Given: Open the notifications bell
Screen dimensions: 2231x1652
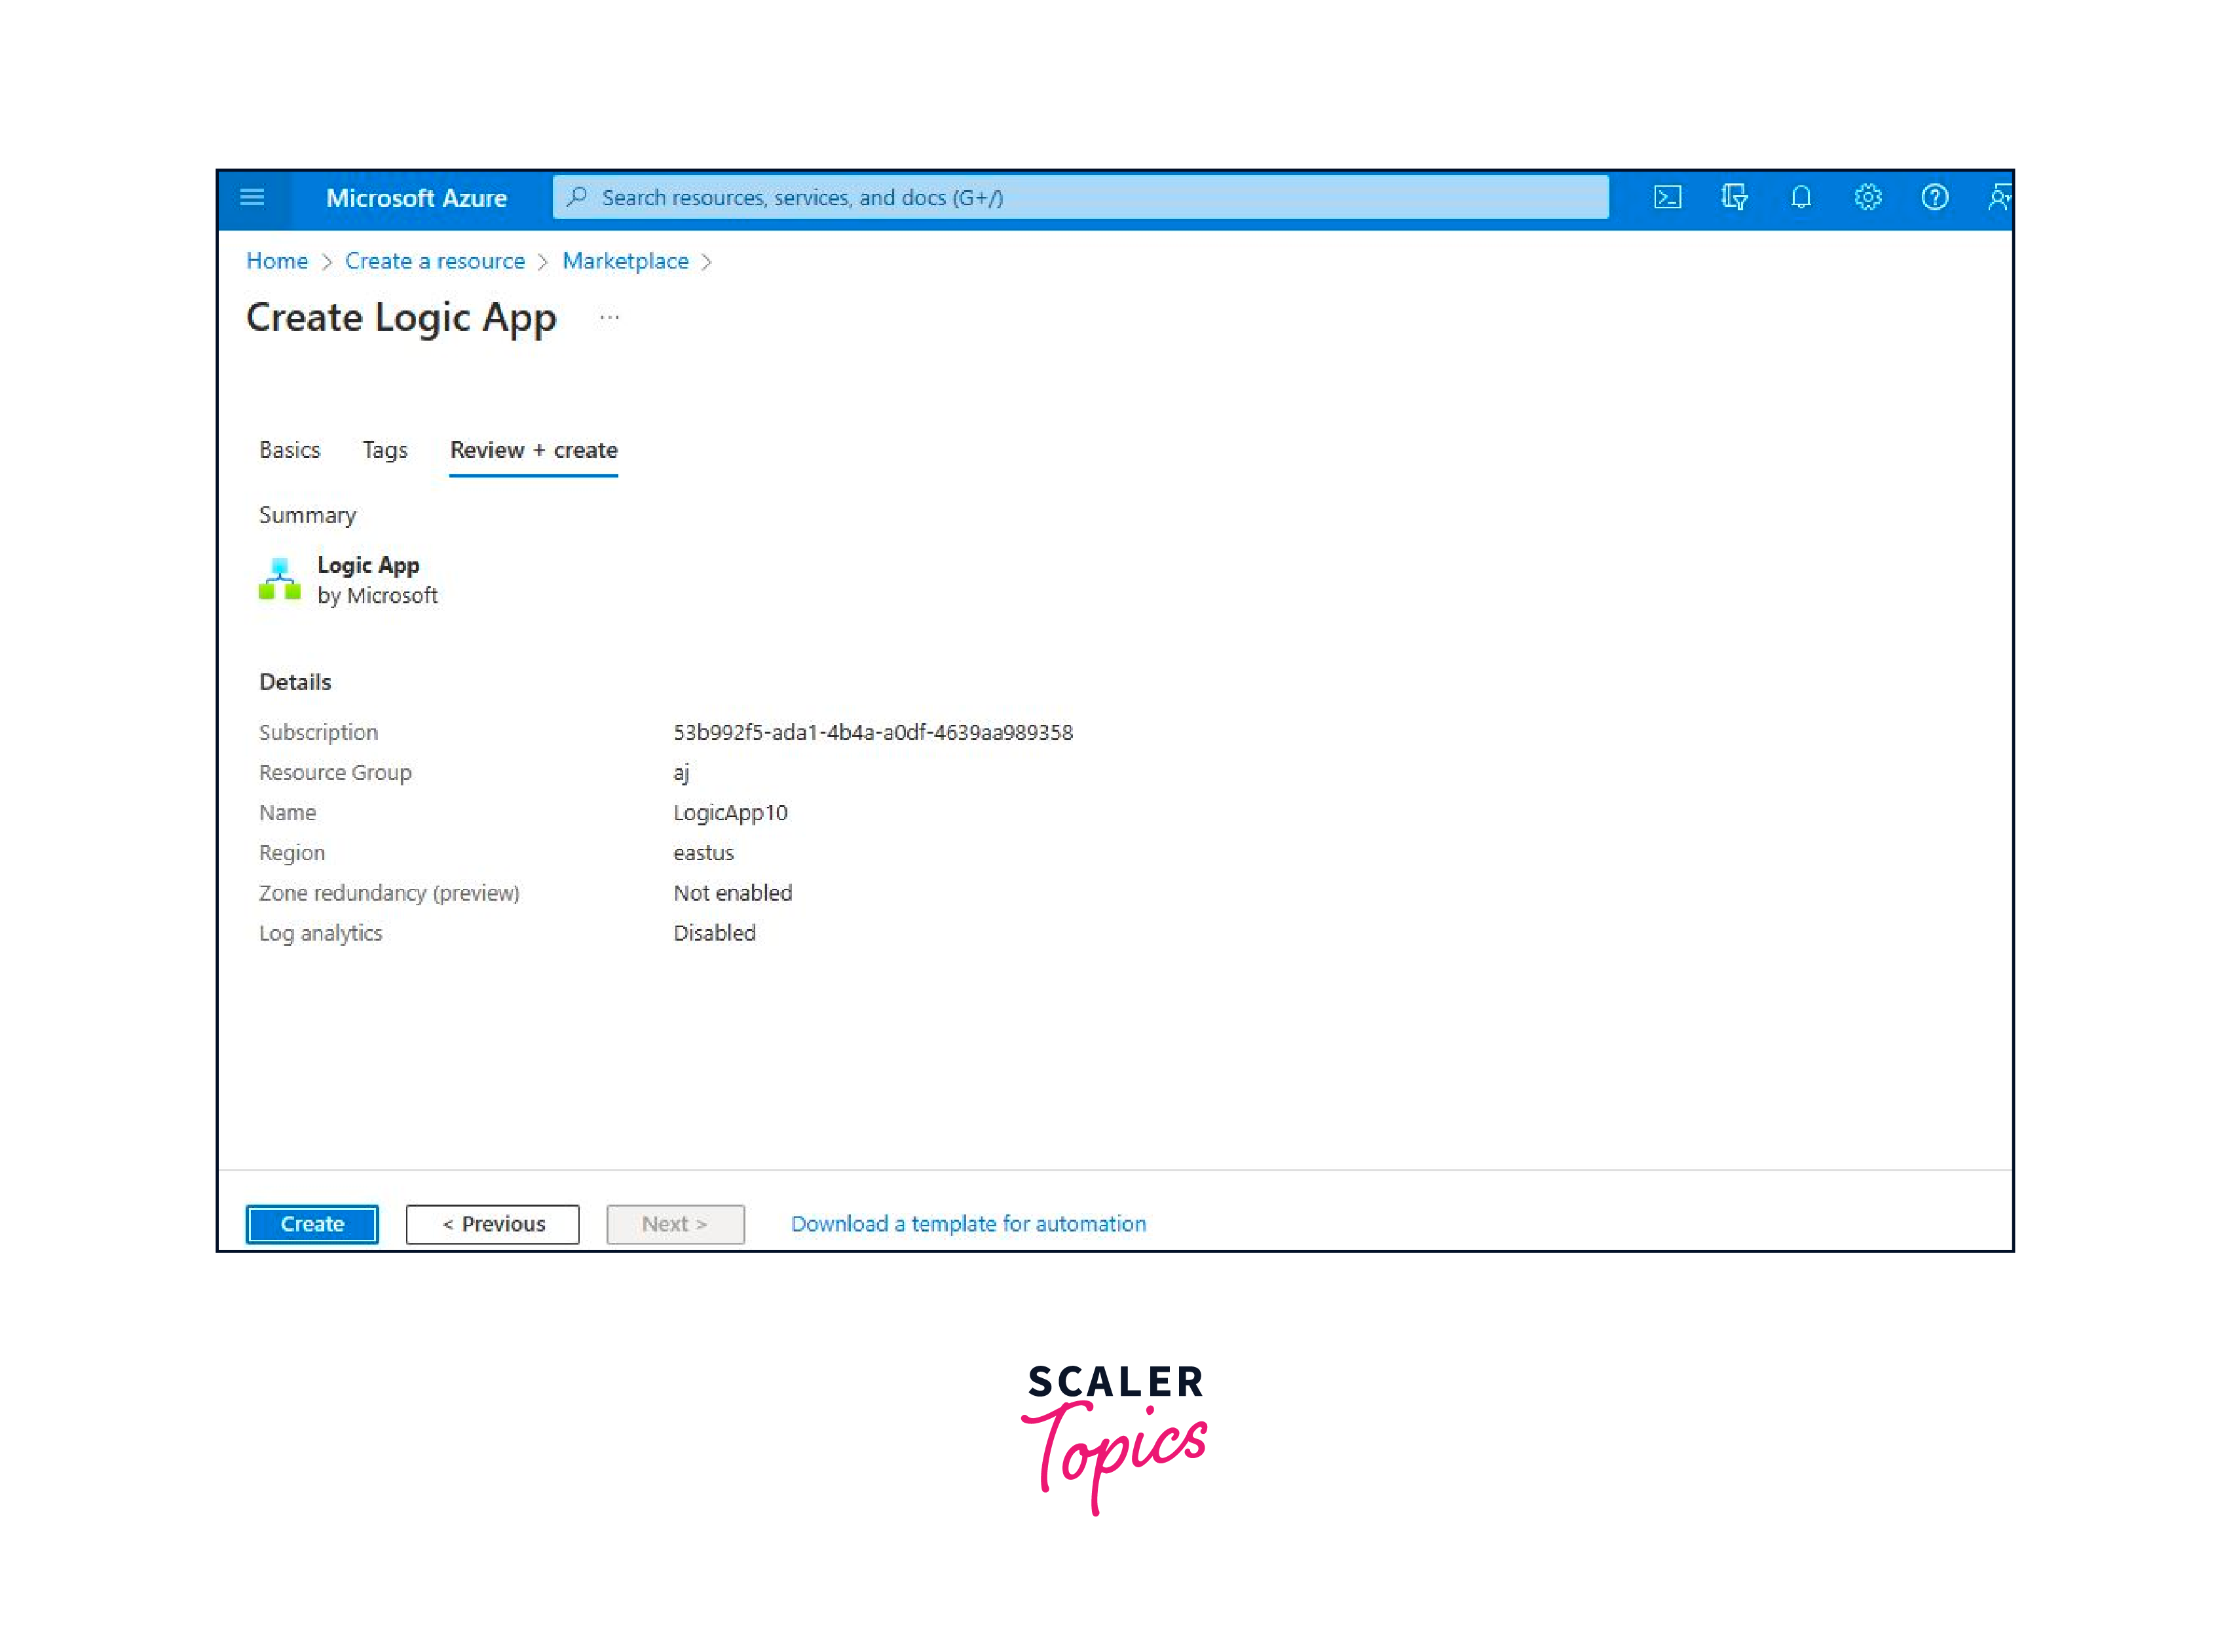Looking at the screenshot, I should pos(1800,197).
